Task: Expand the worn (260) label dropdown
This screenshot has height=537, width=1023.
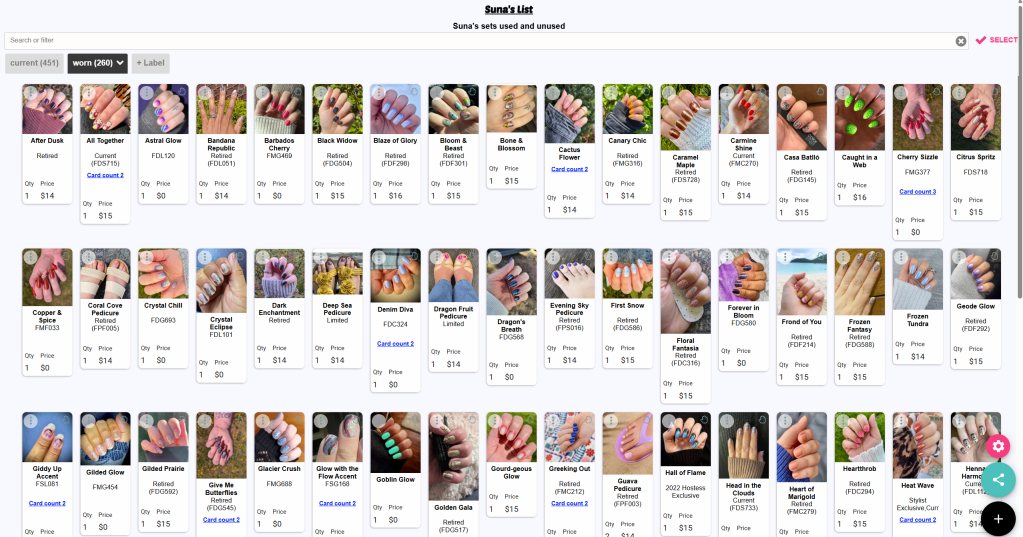Action: click(98, 63)
